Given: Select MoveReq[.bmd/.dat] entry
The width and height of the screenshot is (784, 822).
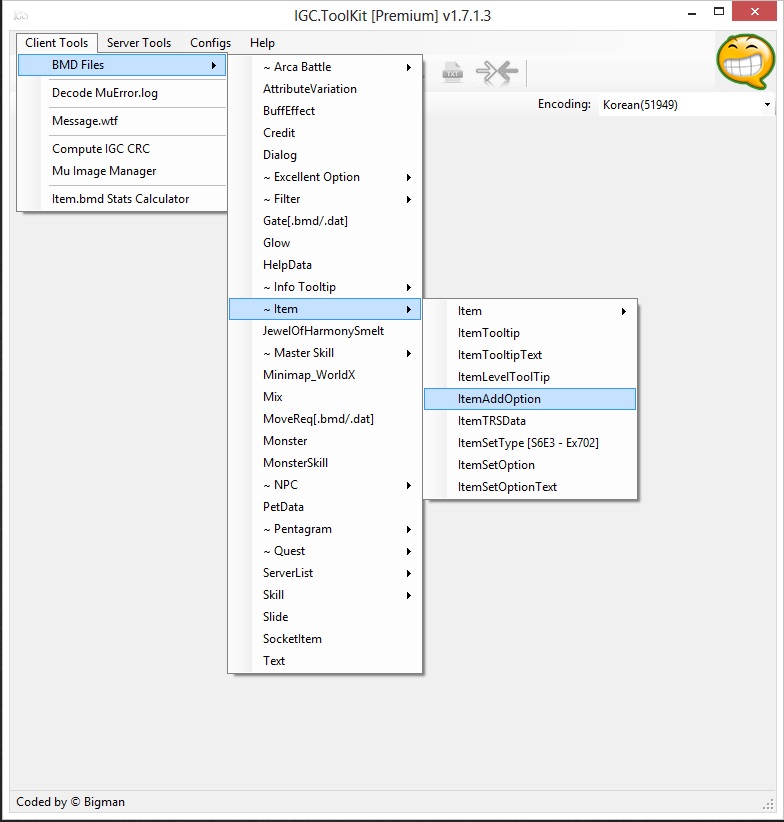Looking at the screenshot, I should 325,419.
